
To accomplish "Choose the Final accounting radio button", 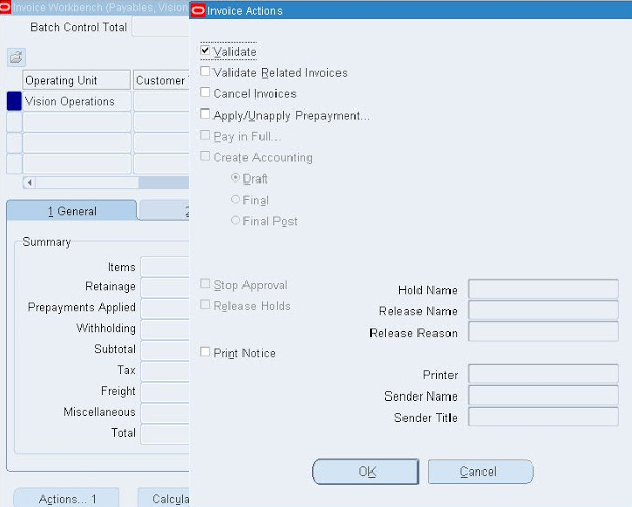I will [x=235, y=199].
